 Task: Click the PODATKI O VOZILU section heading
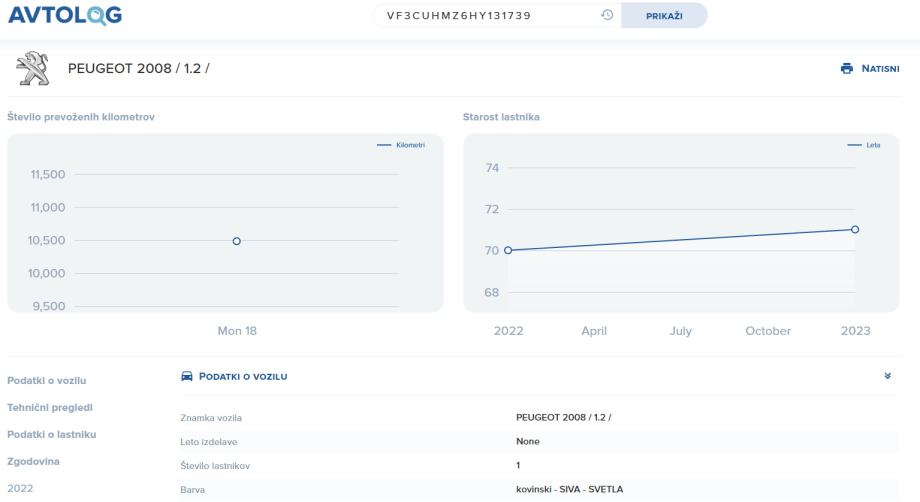[243, 376]
